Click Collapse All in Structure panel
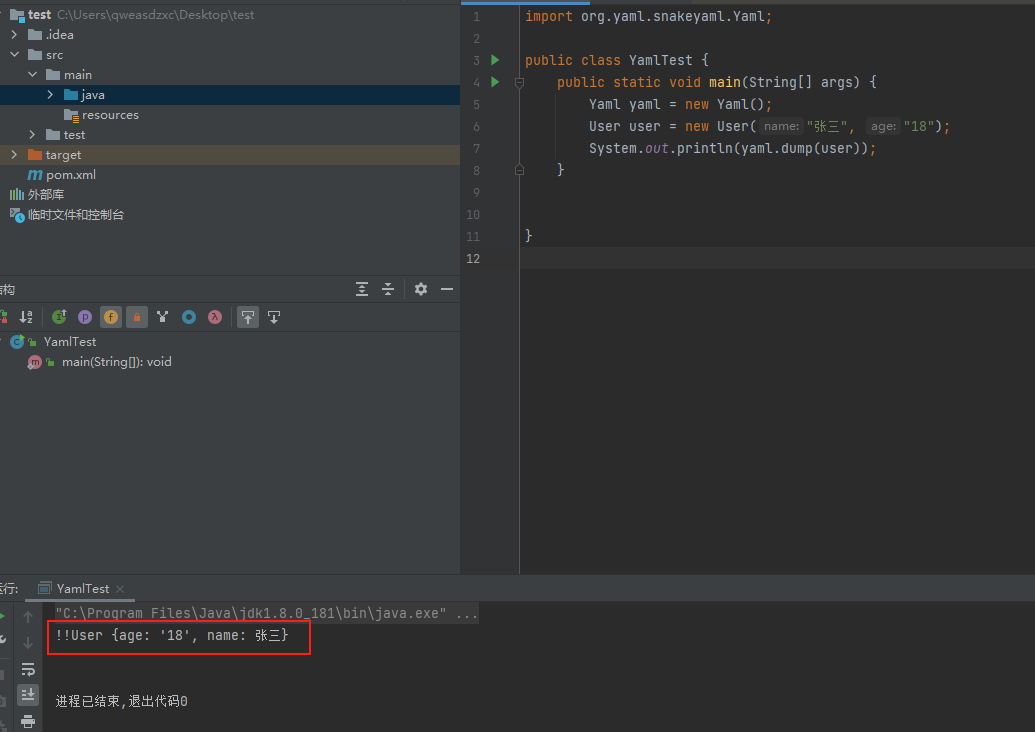This screenshot has width=1035, height=732. coord(389,289)
